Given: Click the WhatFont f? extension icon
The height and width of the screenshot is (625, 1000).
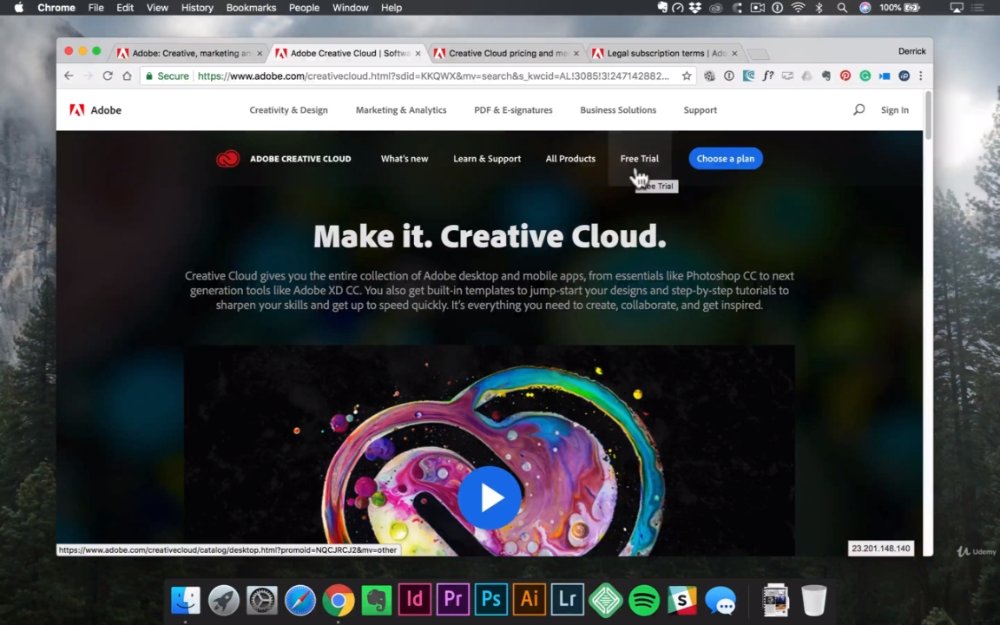Looking at the screenshot, I should (x=768, y=76).
